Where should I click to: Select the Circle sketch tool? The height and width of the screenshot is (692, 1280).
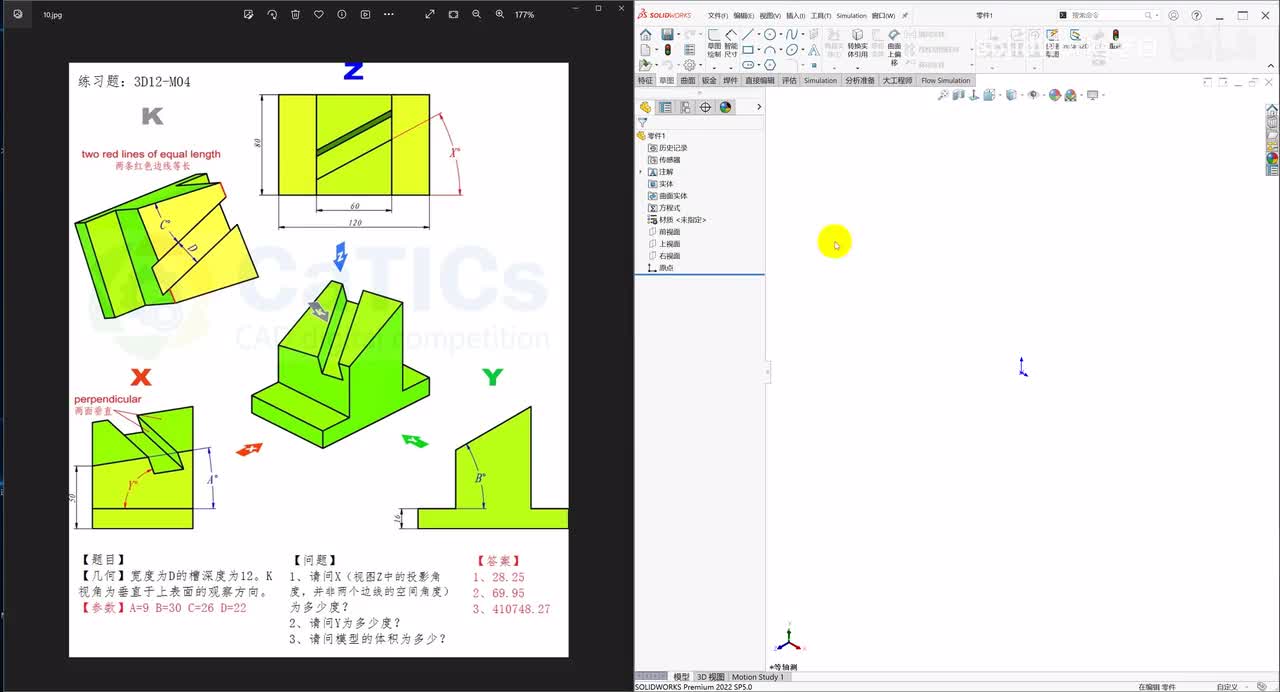click(770, 34)
